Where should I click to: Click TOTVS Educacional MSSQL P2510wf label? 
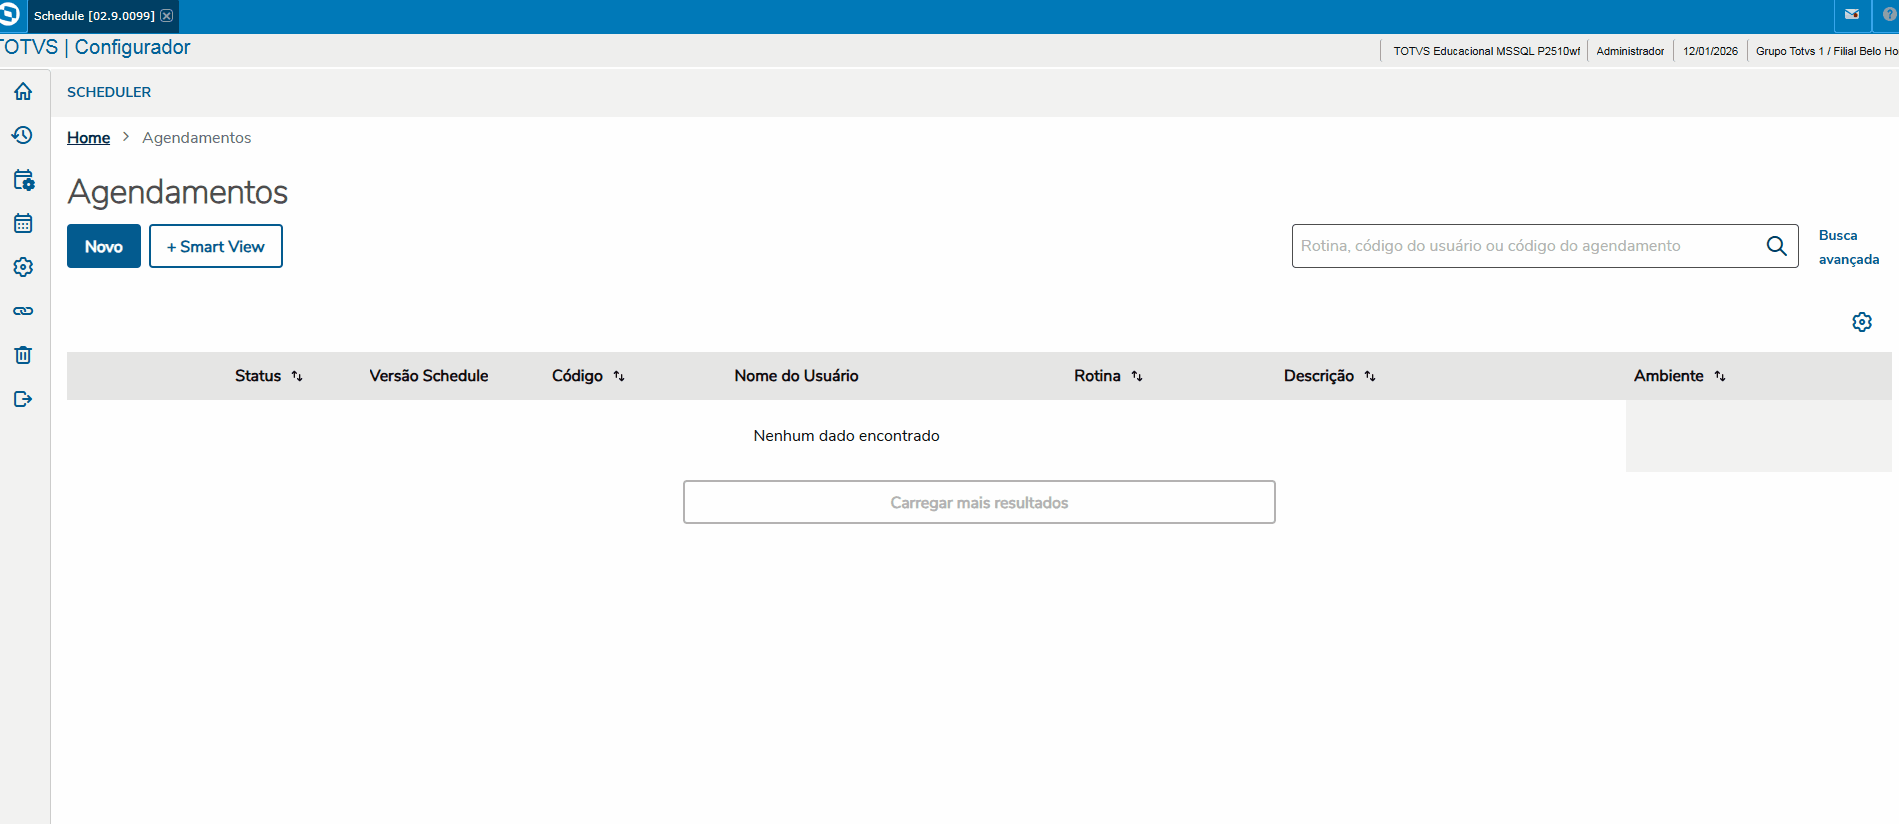point(1487,51)
